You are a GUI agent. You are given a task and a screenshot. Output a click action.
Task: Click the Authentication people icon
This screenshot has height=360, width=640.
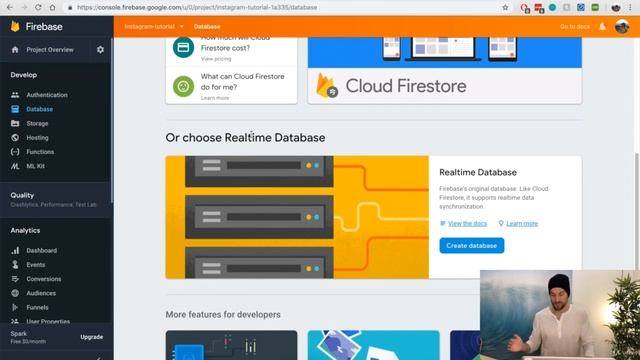click(x=15, y=95)
